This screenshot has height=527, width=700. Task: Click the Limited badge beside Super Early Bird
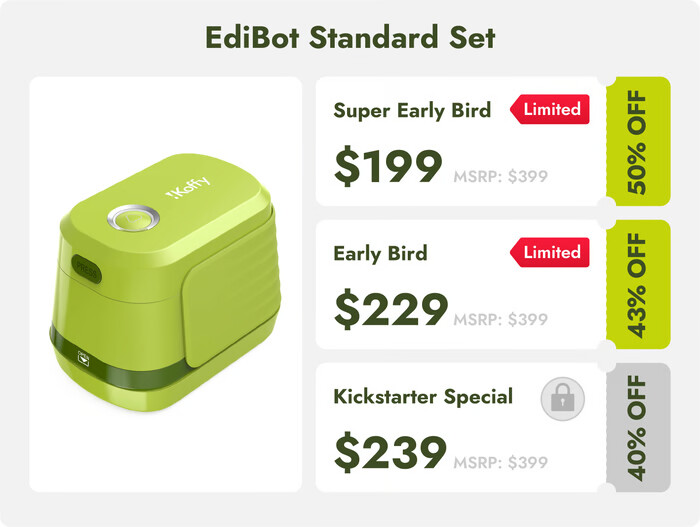point(550,109)
